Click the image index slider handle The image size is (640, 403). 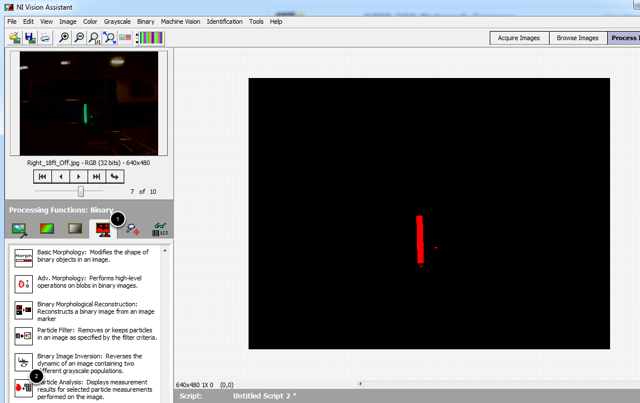81,191
